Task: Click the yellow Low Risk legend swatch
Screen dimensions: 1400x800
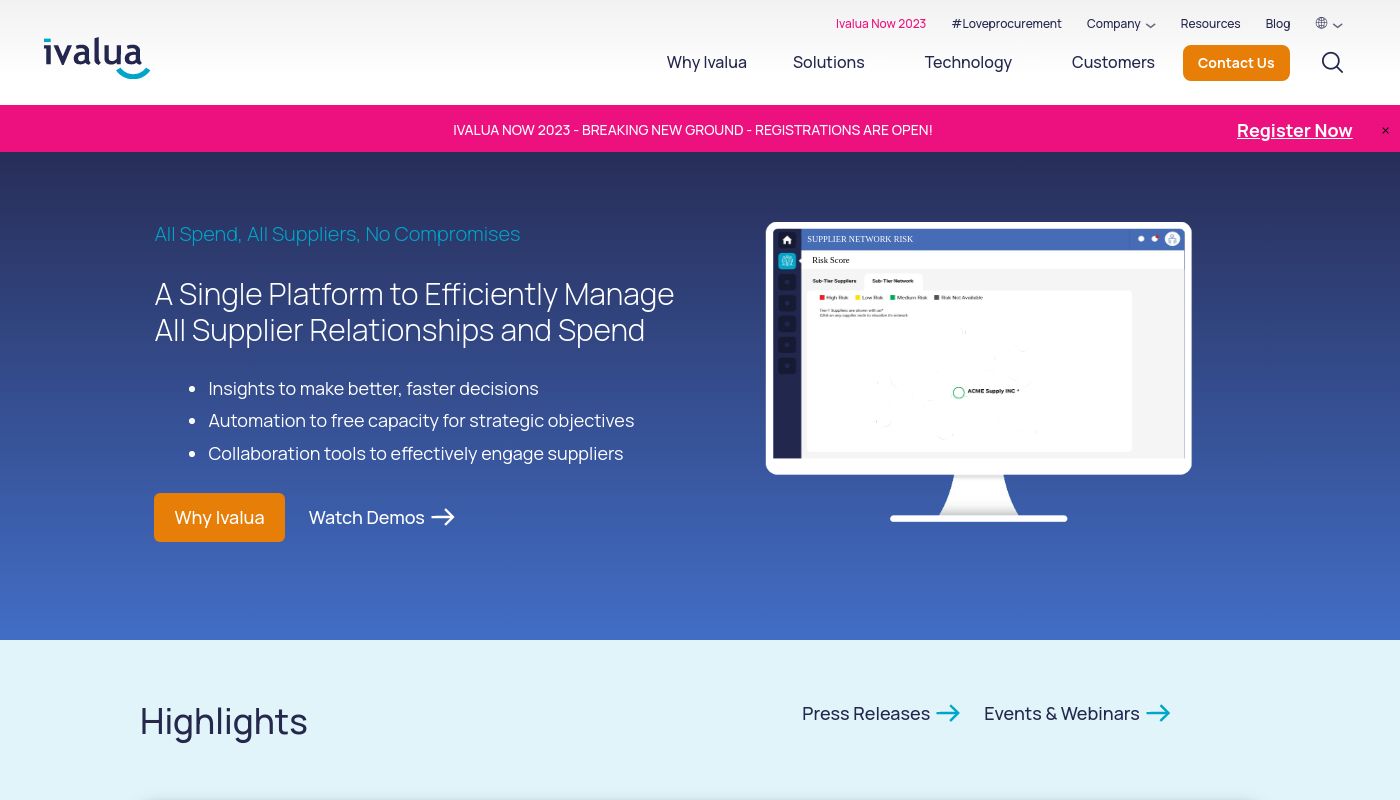Action: tap(858, 298)
